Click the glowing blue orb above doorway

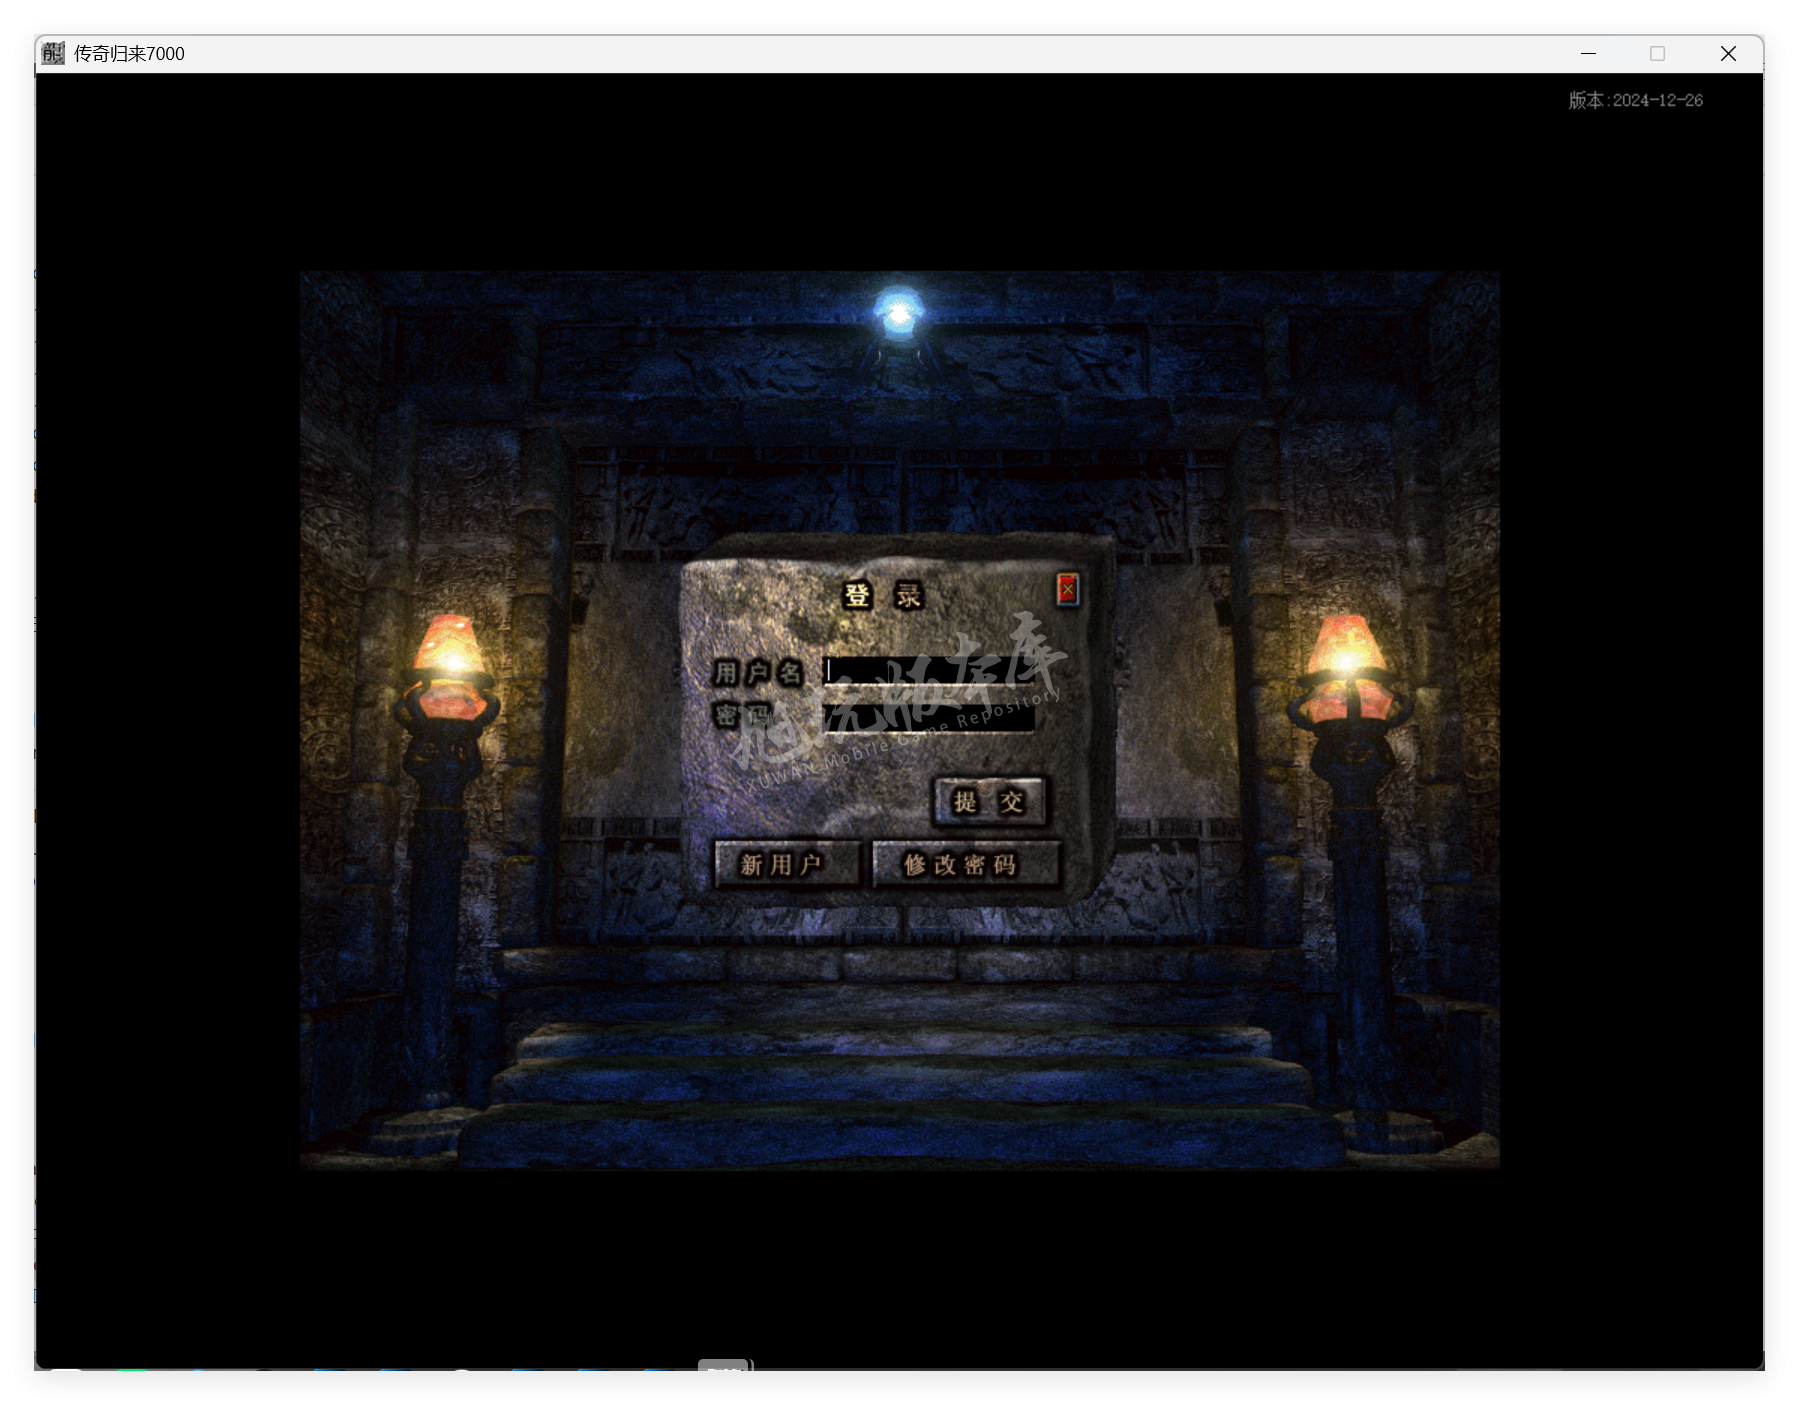[x=898, y=314]
